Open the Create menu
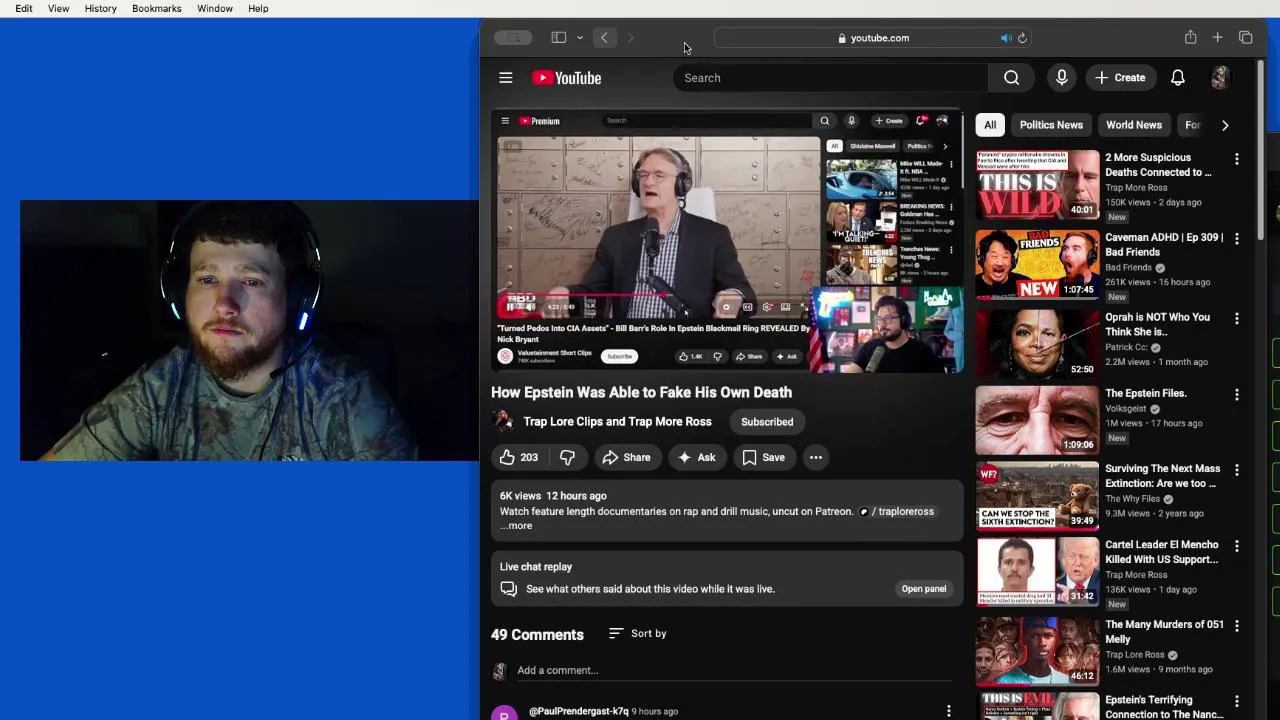The height and width of the screenshot is (720, 1280). click(x=1120, y=78)
